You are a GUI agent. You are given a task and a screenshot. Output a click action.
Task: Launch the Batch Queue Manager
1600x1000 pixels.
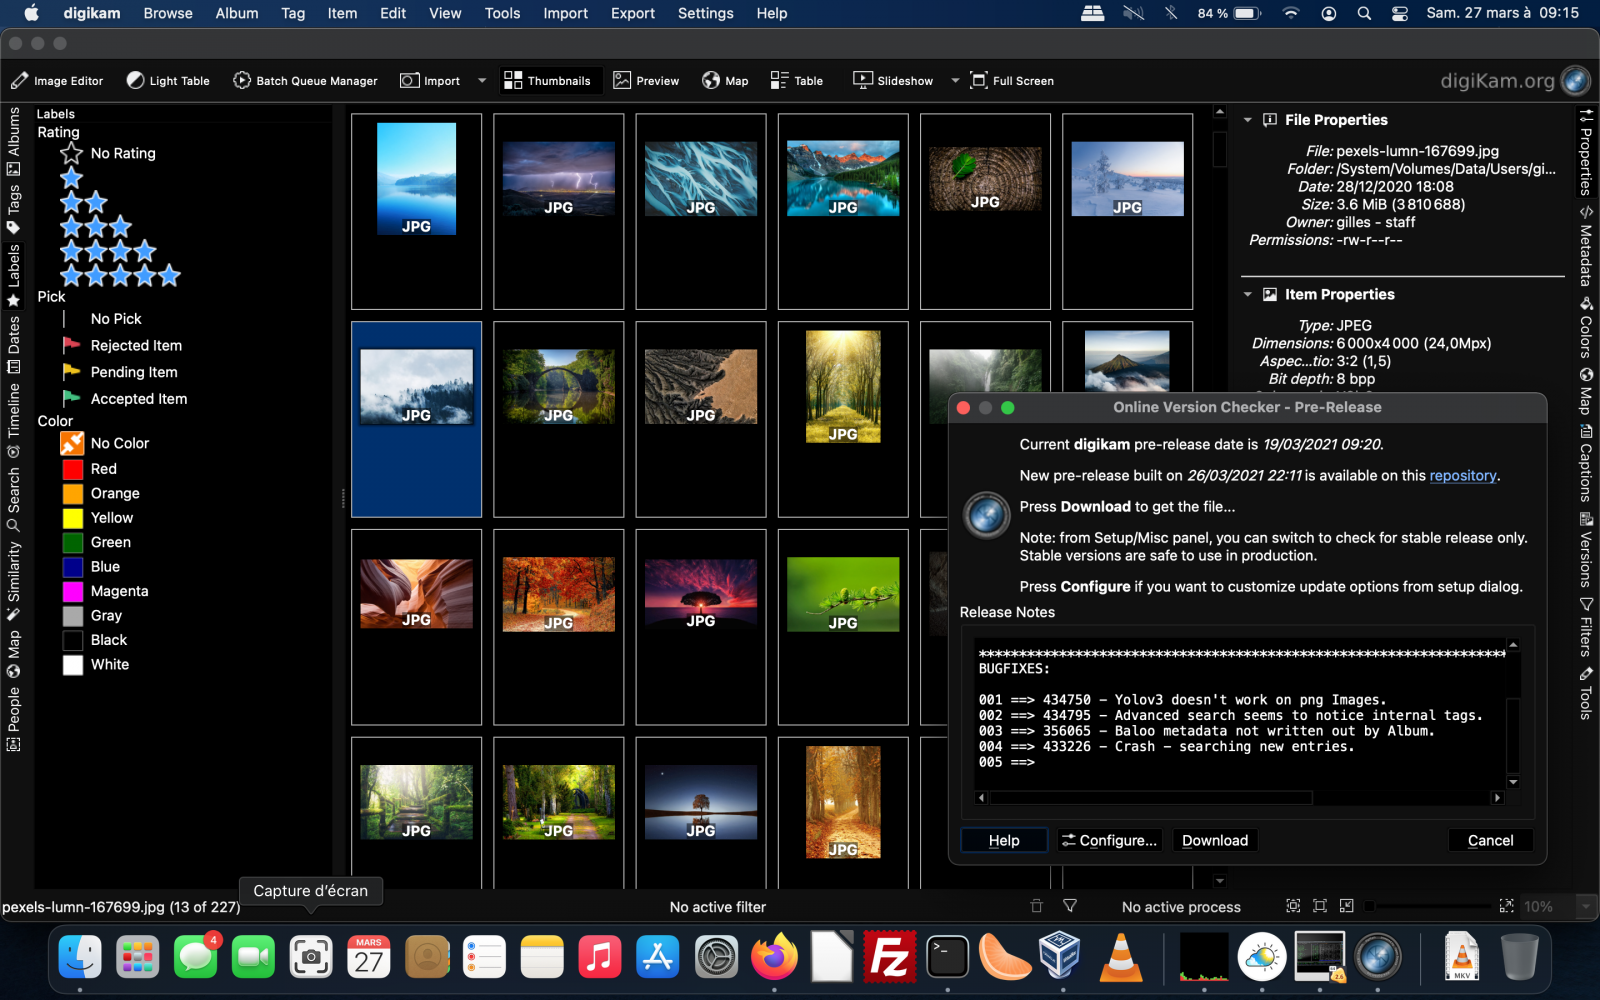(x=305, y=80)
